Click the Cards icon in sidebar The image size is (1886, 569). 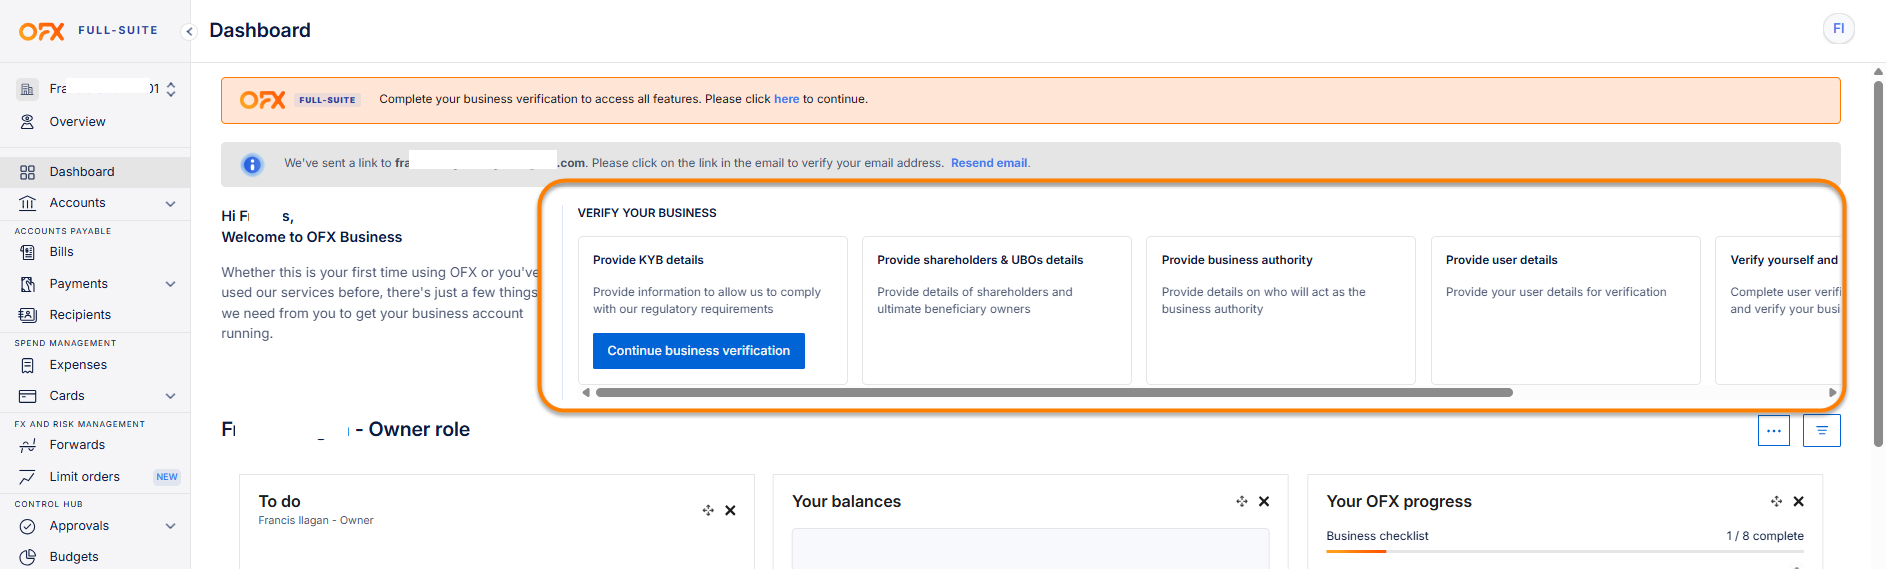[x=28, y=396]
